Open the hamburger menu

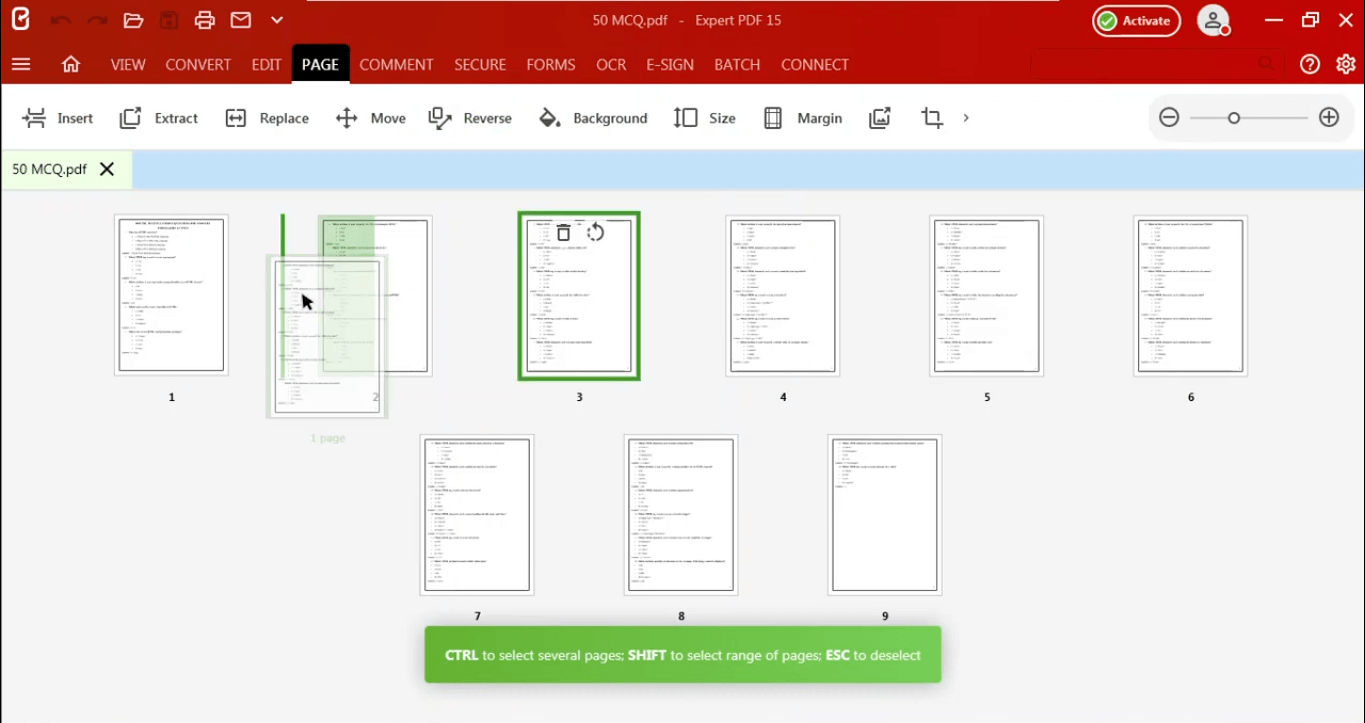pyautogui.click(x=21, y=64)
